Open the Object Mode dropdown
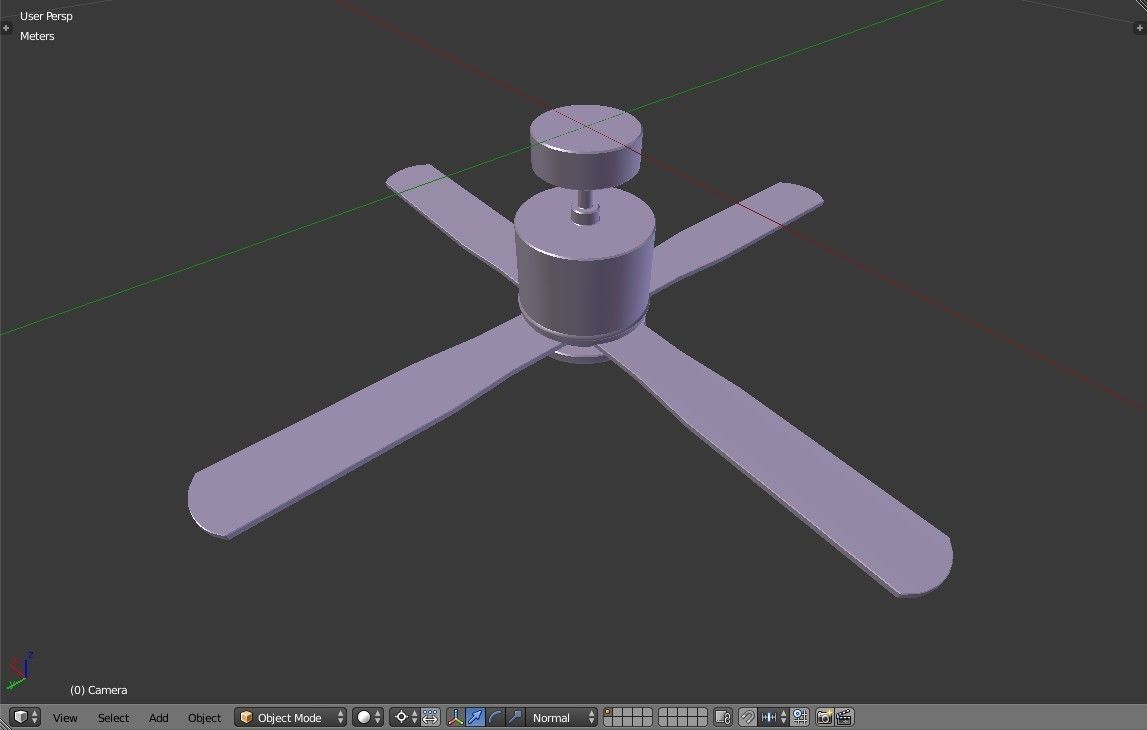This screenshot has width=1147, height=730. click(290, 717)
